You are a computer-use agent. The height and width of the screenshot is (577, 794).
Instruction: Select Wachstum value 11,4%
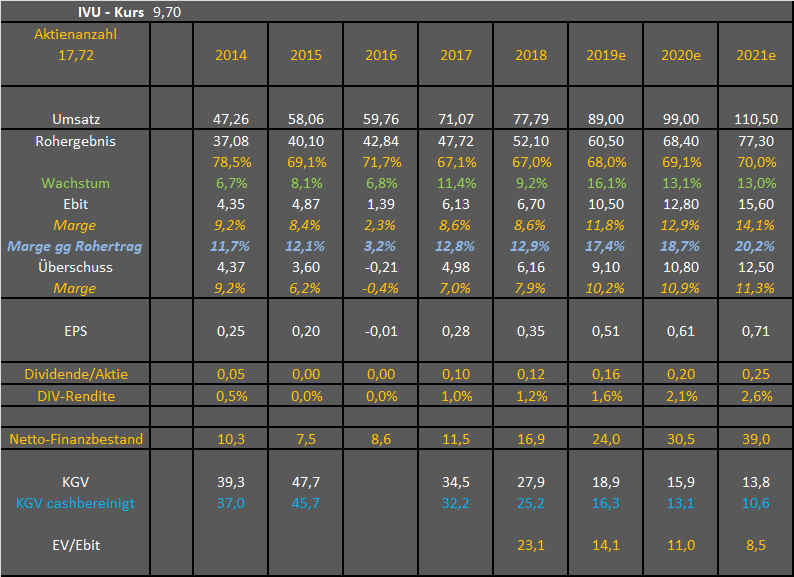pyautogui.click(x=456, y=183)
